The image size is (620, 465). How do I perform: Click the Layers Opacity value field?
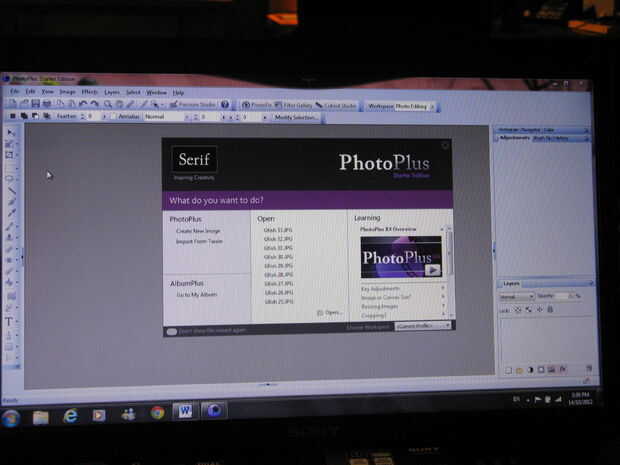coord(563,296)
